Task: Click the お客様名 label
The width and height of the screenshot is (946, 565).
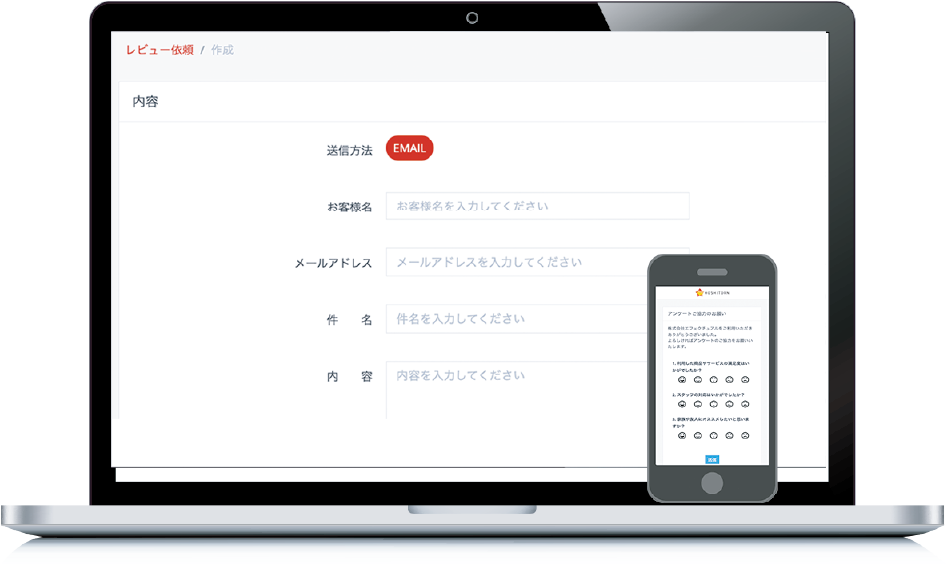Action: [x=349, y=207]
